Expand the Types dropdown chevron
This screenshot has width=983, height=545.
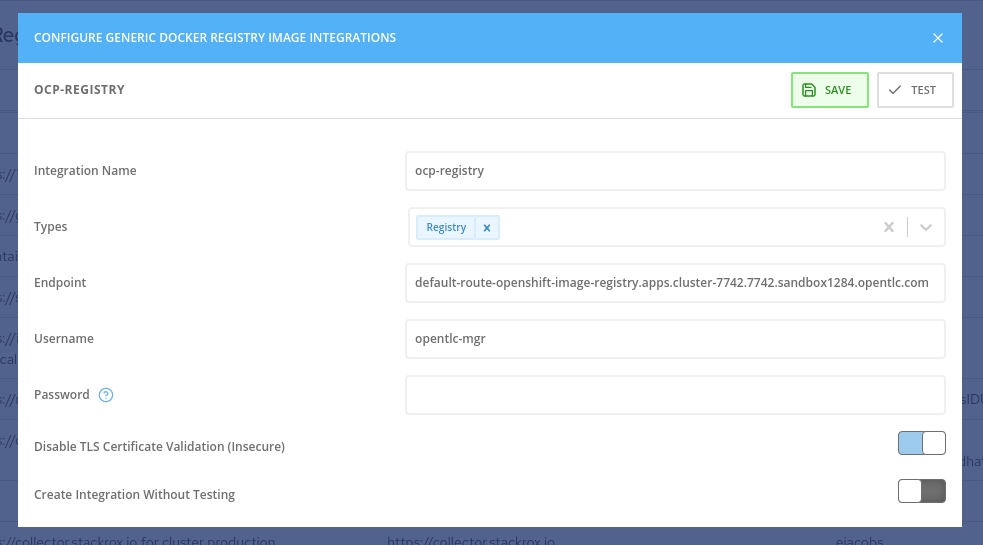[926, 227]
